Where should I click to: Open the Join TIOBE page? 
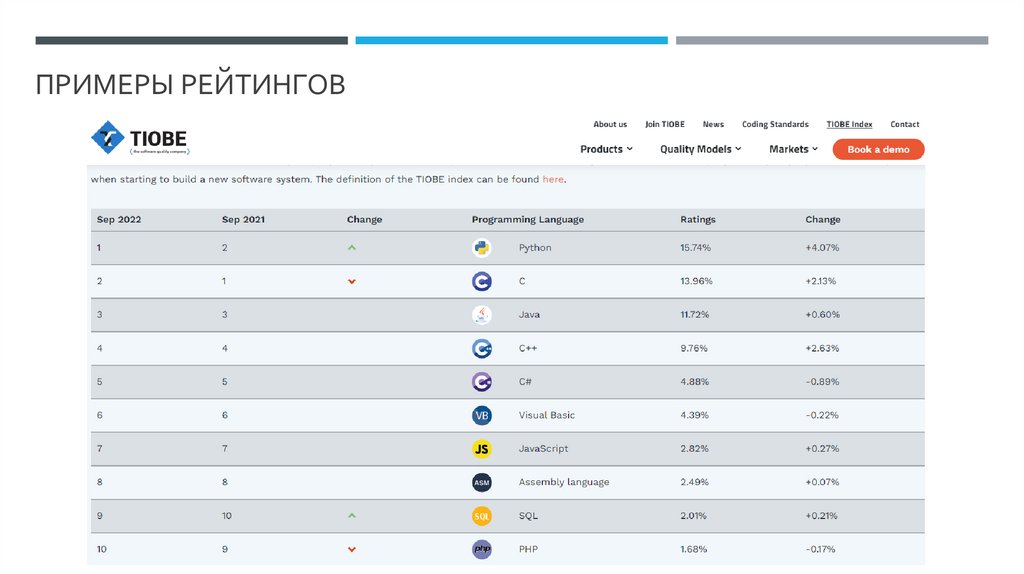coord(665,124)
